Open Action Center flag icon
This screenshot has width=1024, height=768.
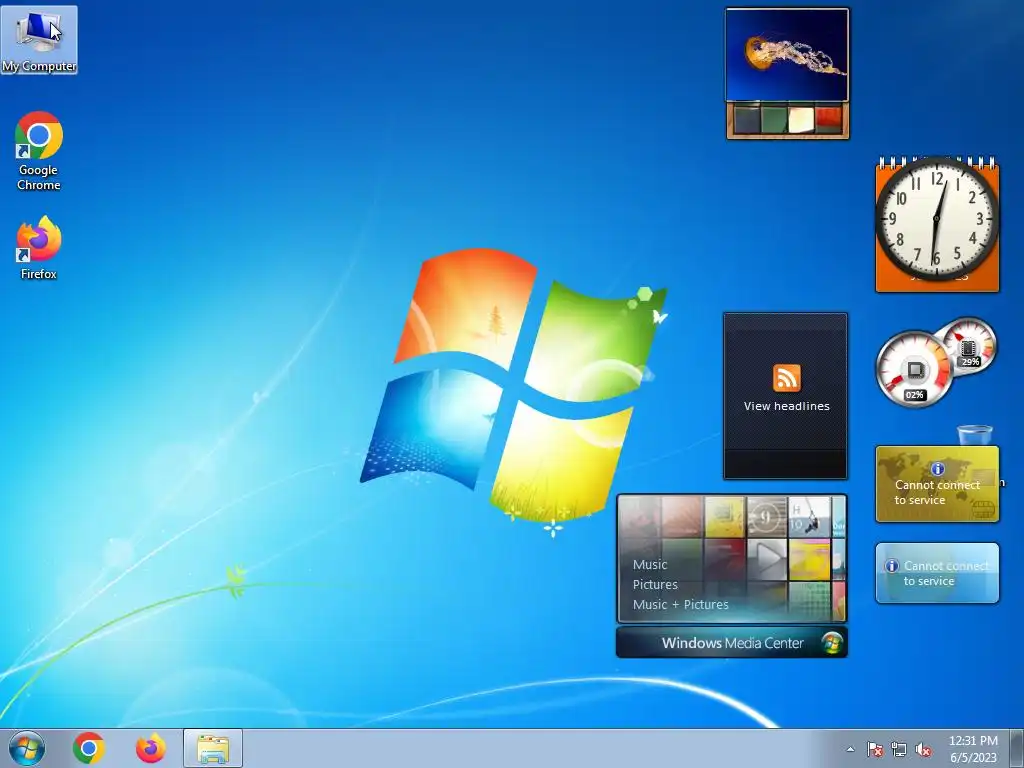click(x=875, y=749)
